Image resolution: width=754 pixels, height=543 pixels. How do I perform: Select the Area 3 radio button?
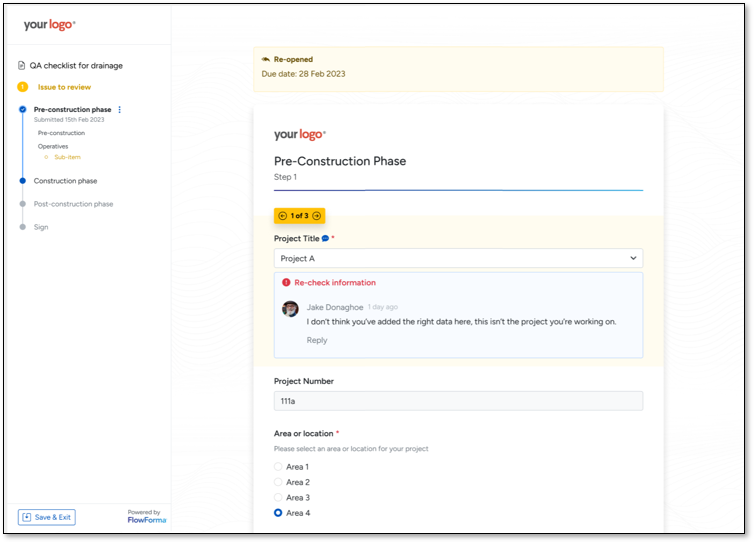click(278, 497)
